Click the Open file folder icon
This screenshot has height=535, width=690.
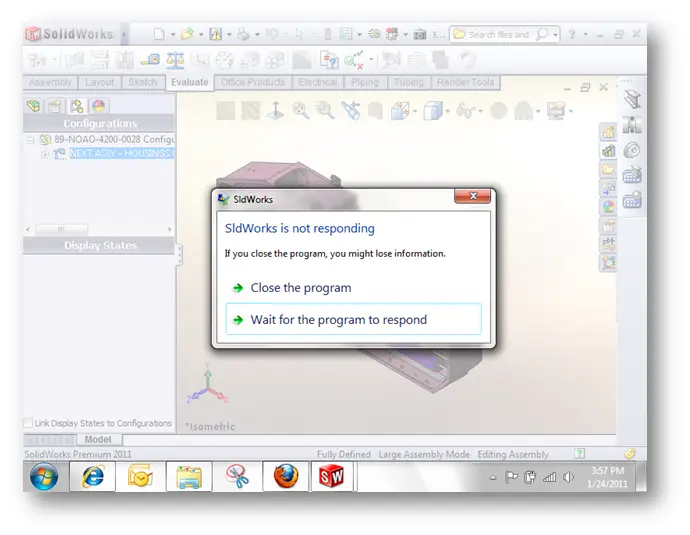pyautogui.click(x=187, y=34)
